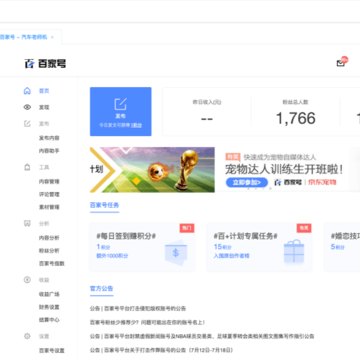The height and width of the screenshot is (360, 360).
Task: Click the 1积分 link in 发布 card
Action: [136, 125]
